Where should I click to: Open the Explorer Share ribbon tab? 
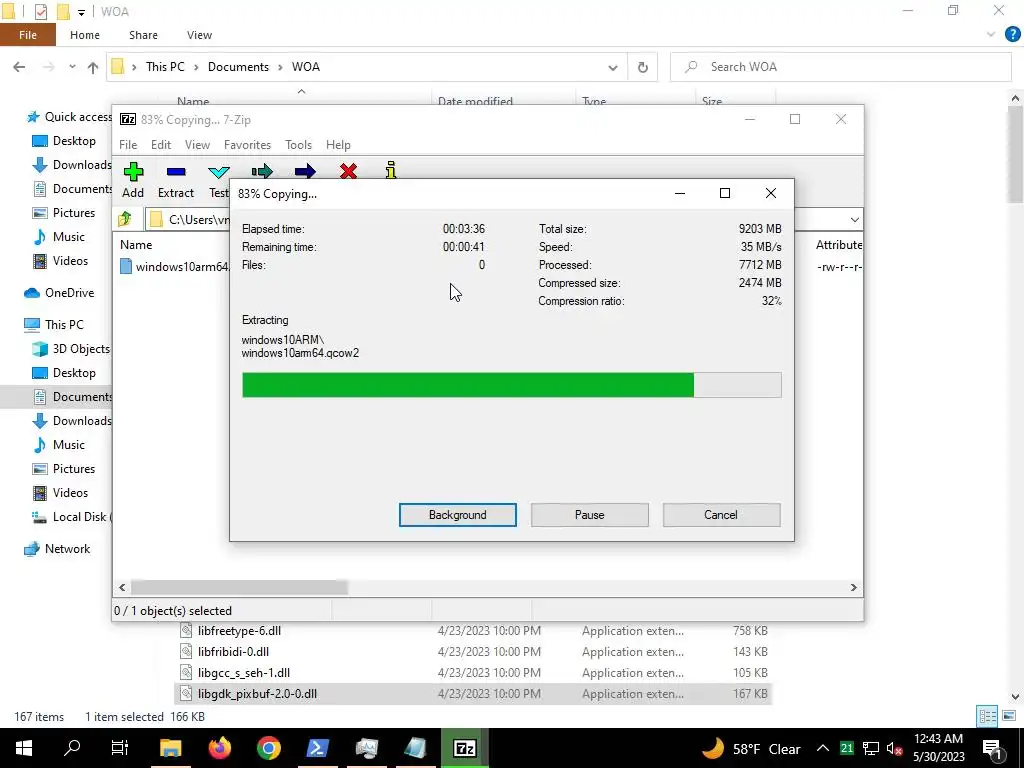tap(143, 35)
